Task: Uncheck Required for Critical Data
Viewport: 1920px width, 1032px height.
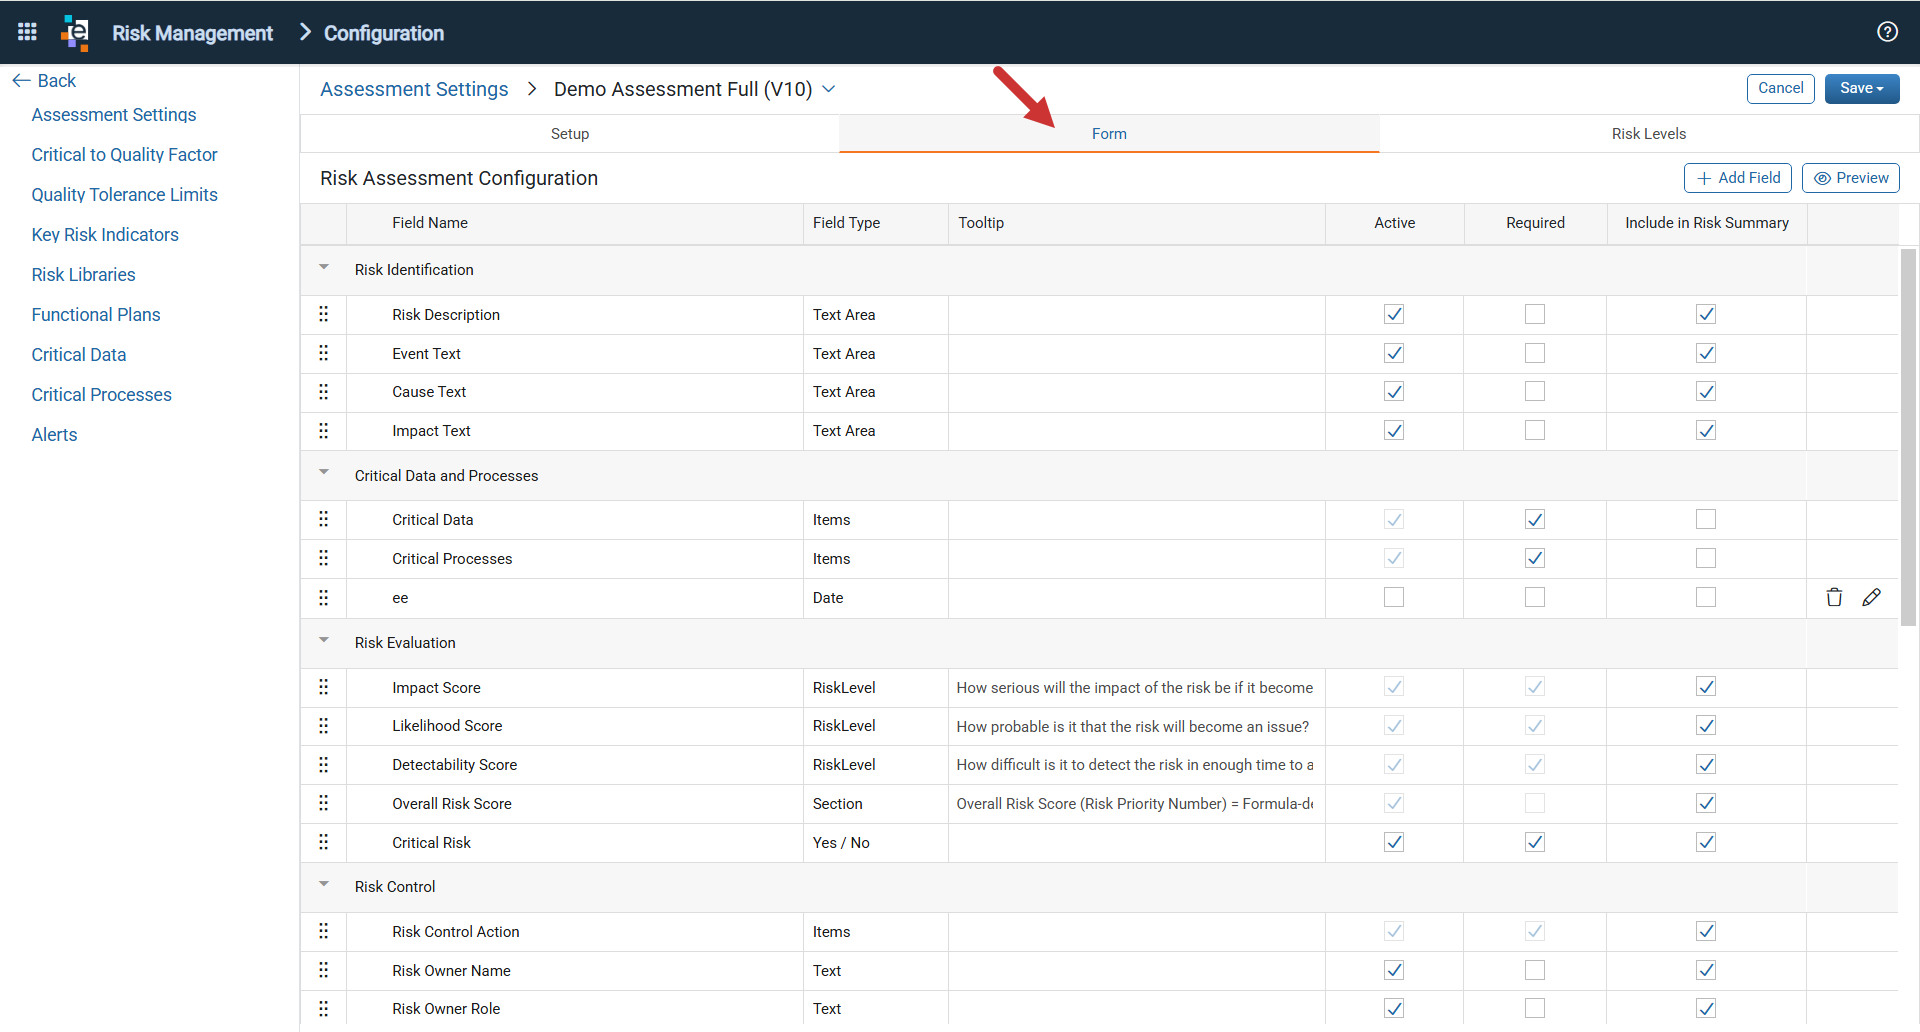Action: pos(1535,519)
